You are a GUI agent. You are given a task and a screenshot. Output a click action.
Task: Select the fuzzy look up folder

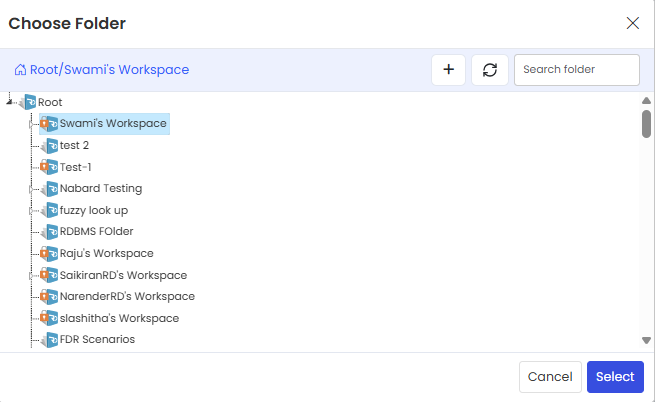click(94, 210)
